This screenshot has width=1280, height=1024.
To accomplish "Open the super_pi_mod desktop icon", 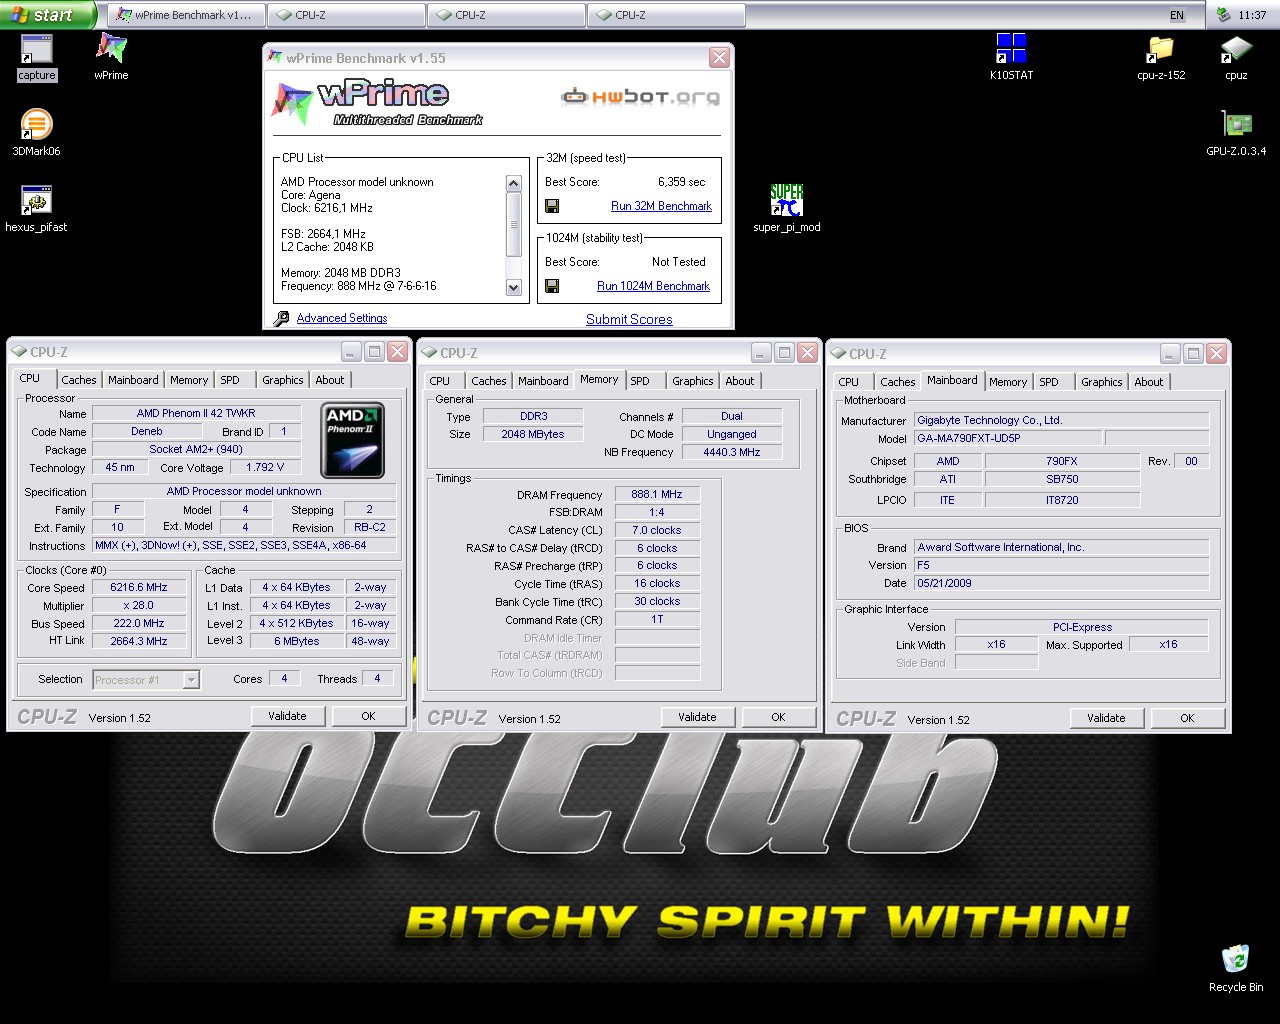I will tap(787, 209).
